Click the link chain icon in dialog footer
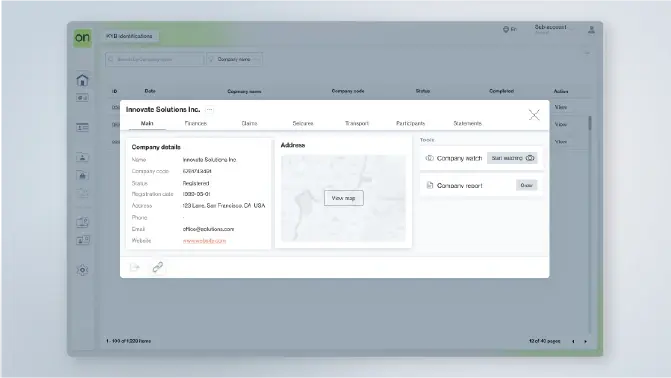671x378 pixels. (157, 267)
